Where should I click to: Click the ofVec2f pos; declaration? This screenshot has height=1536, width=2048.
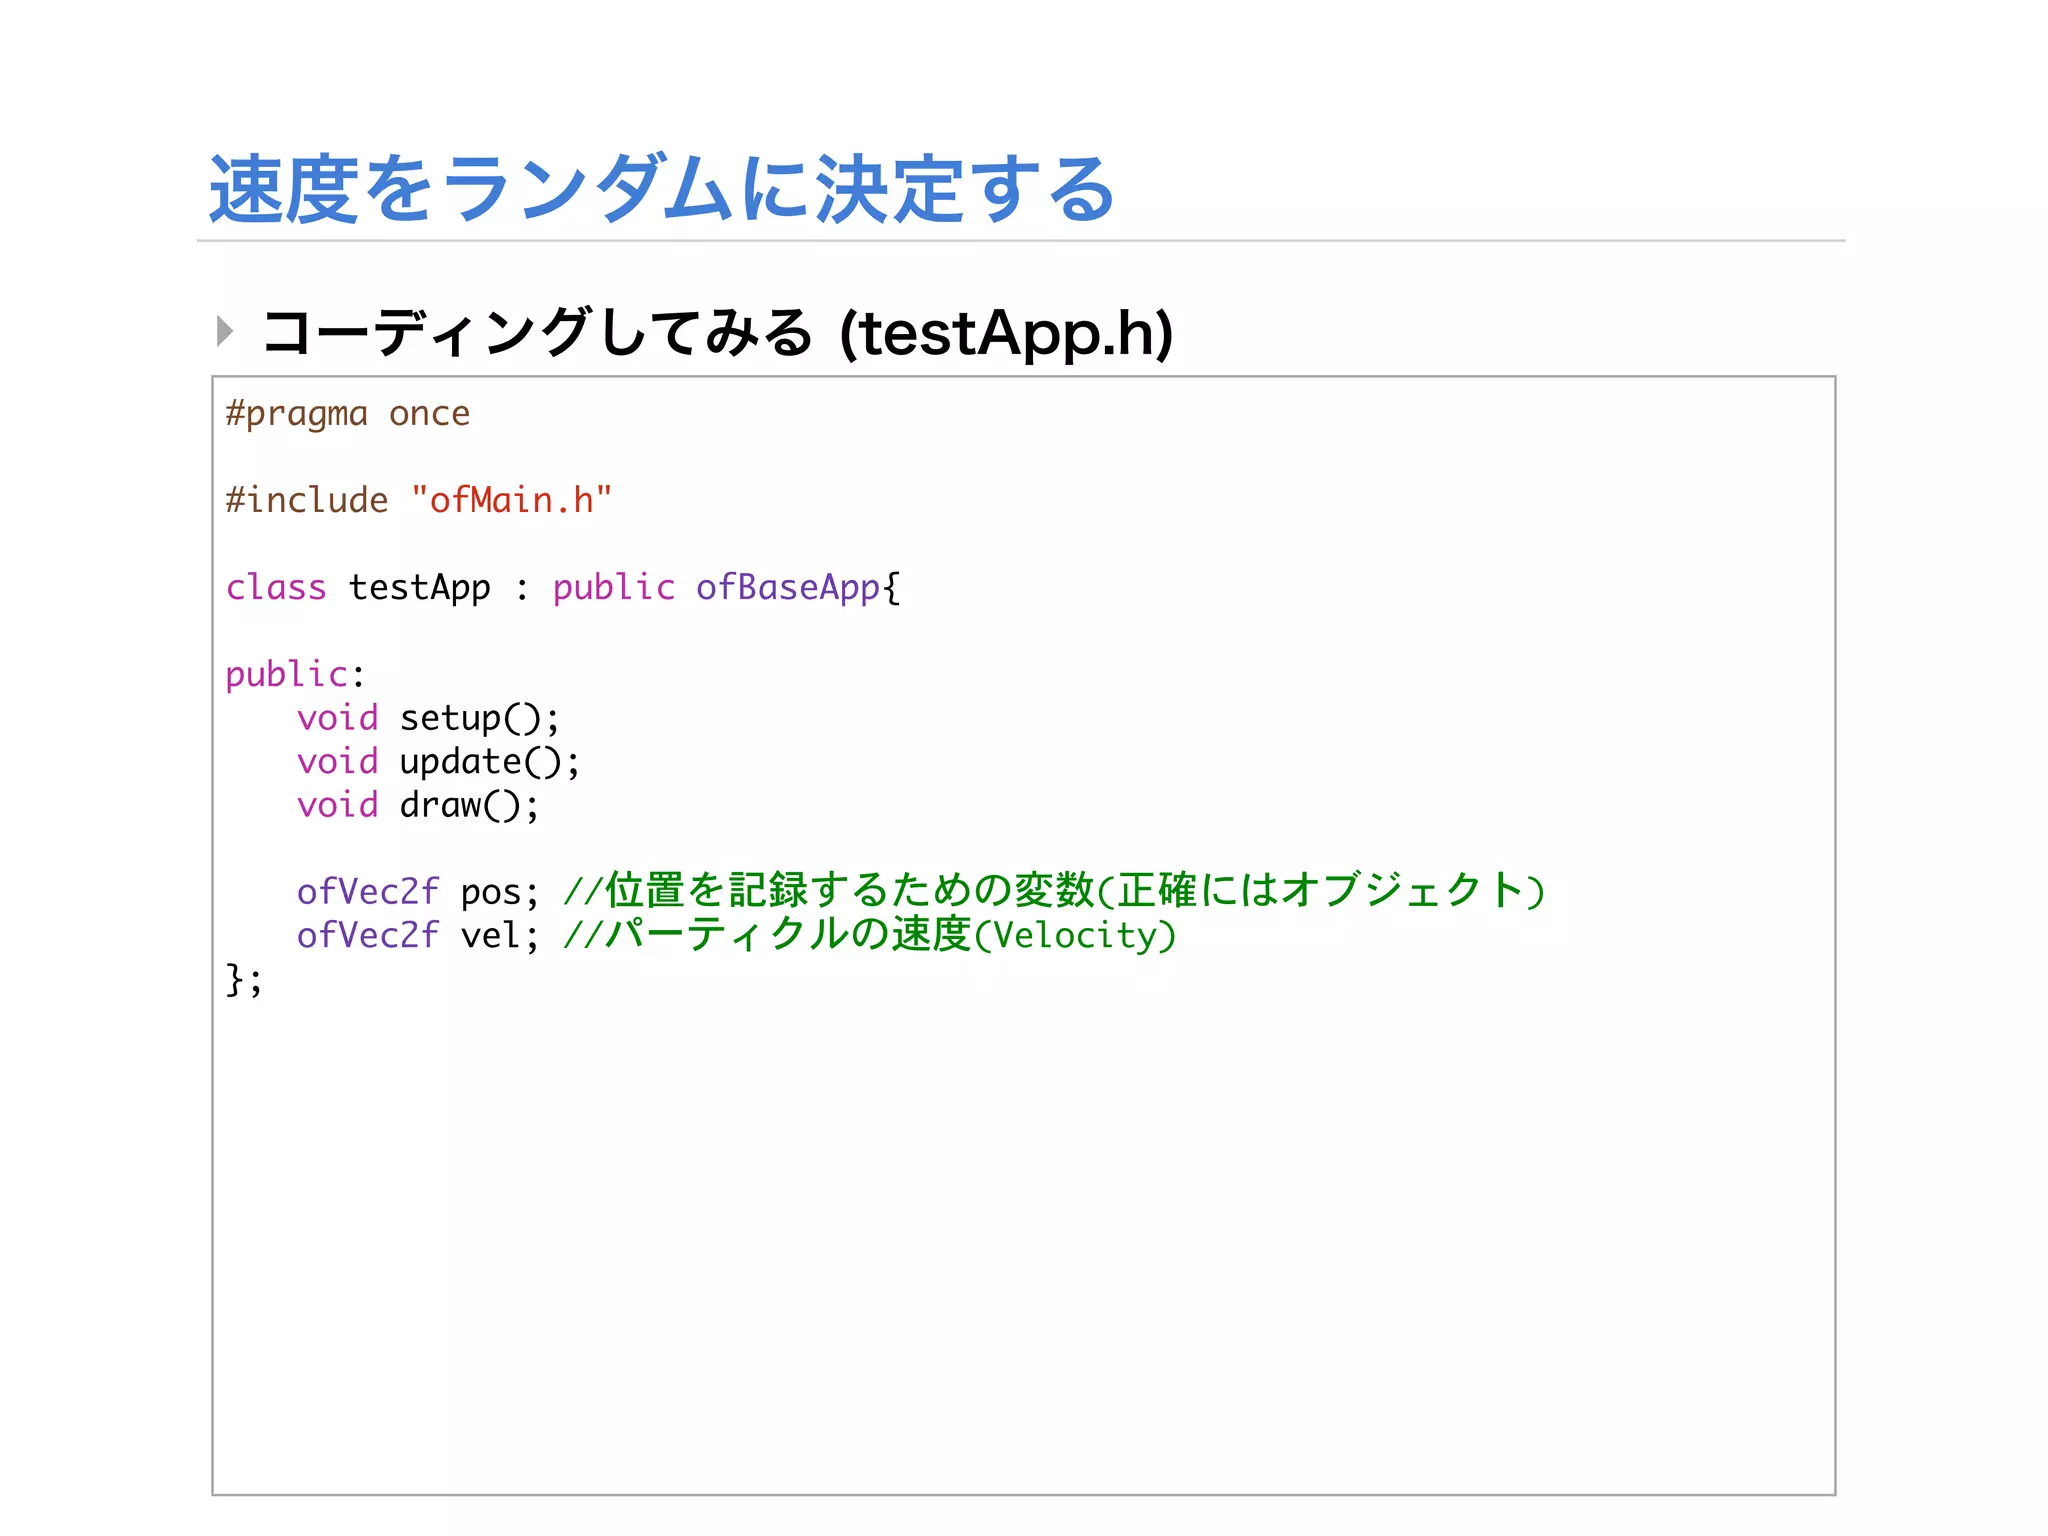(418, 892)
